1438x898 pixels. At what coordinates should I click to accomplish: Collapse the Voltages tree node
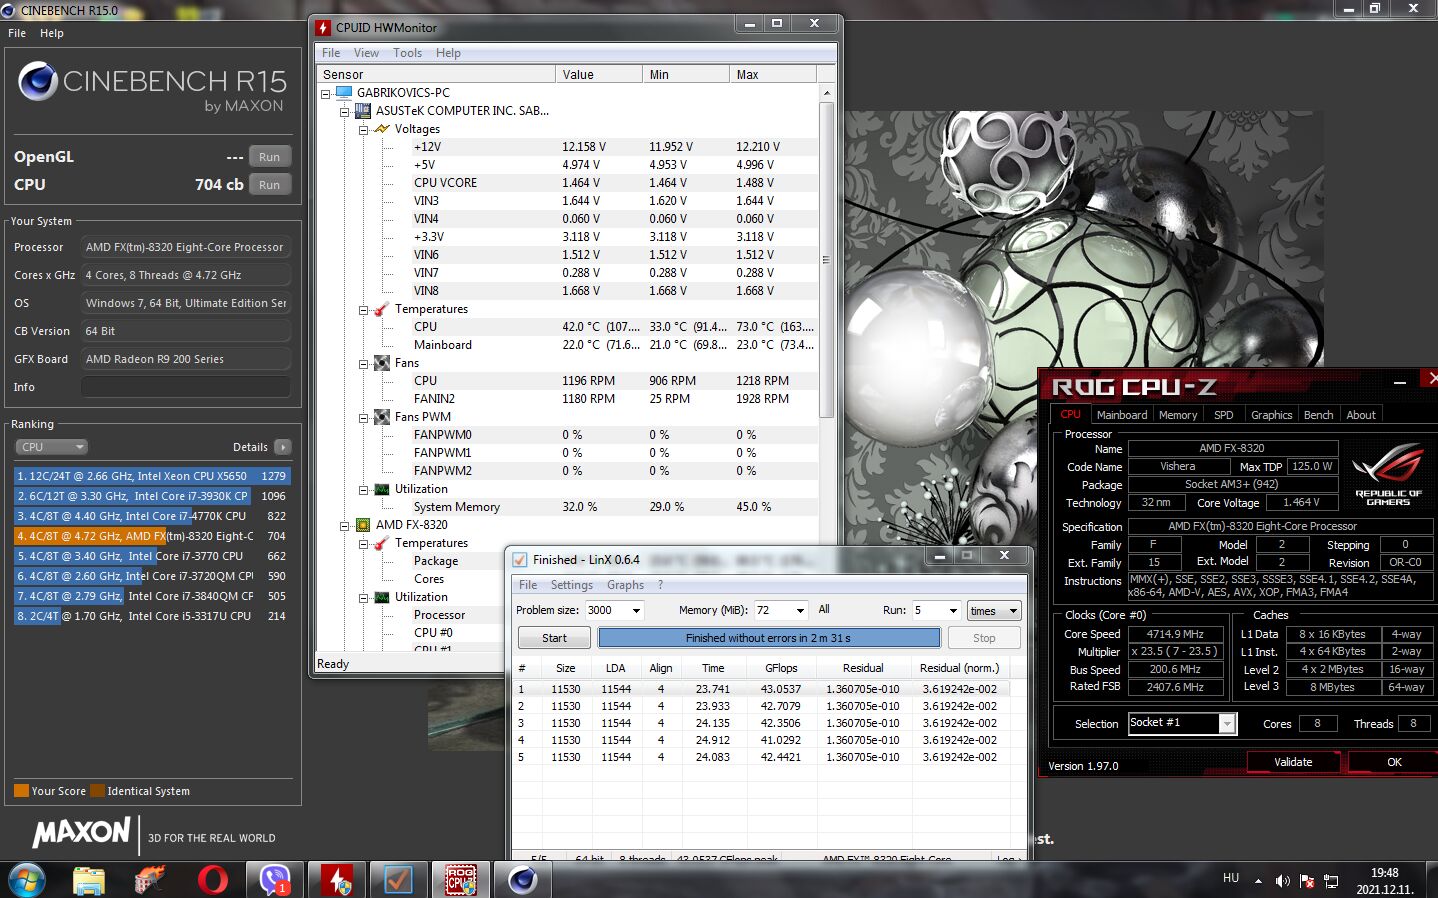tap(364, 129)
